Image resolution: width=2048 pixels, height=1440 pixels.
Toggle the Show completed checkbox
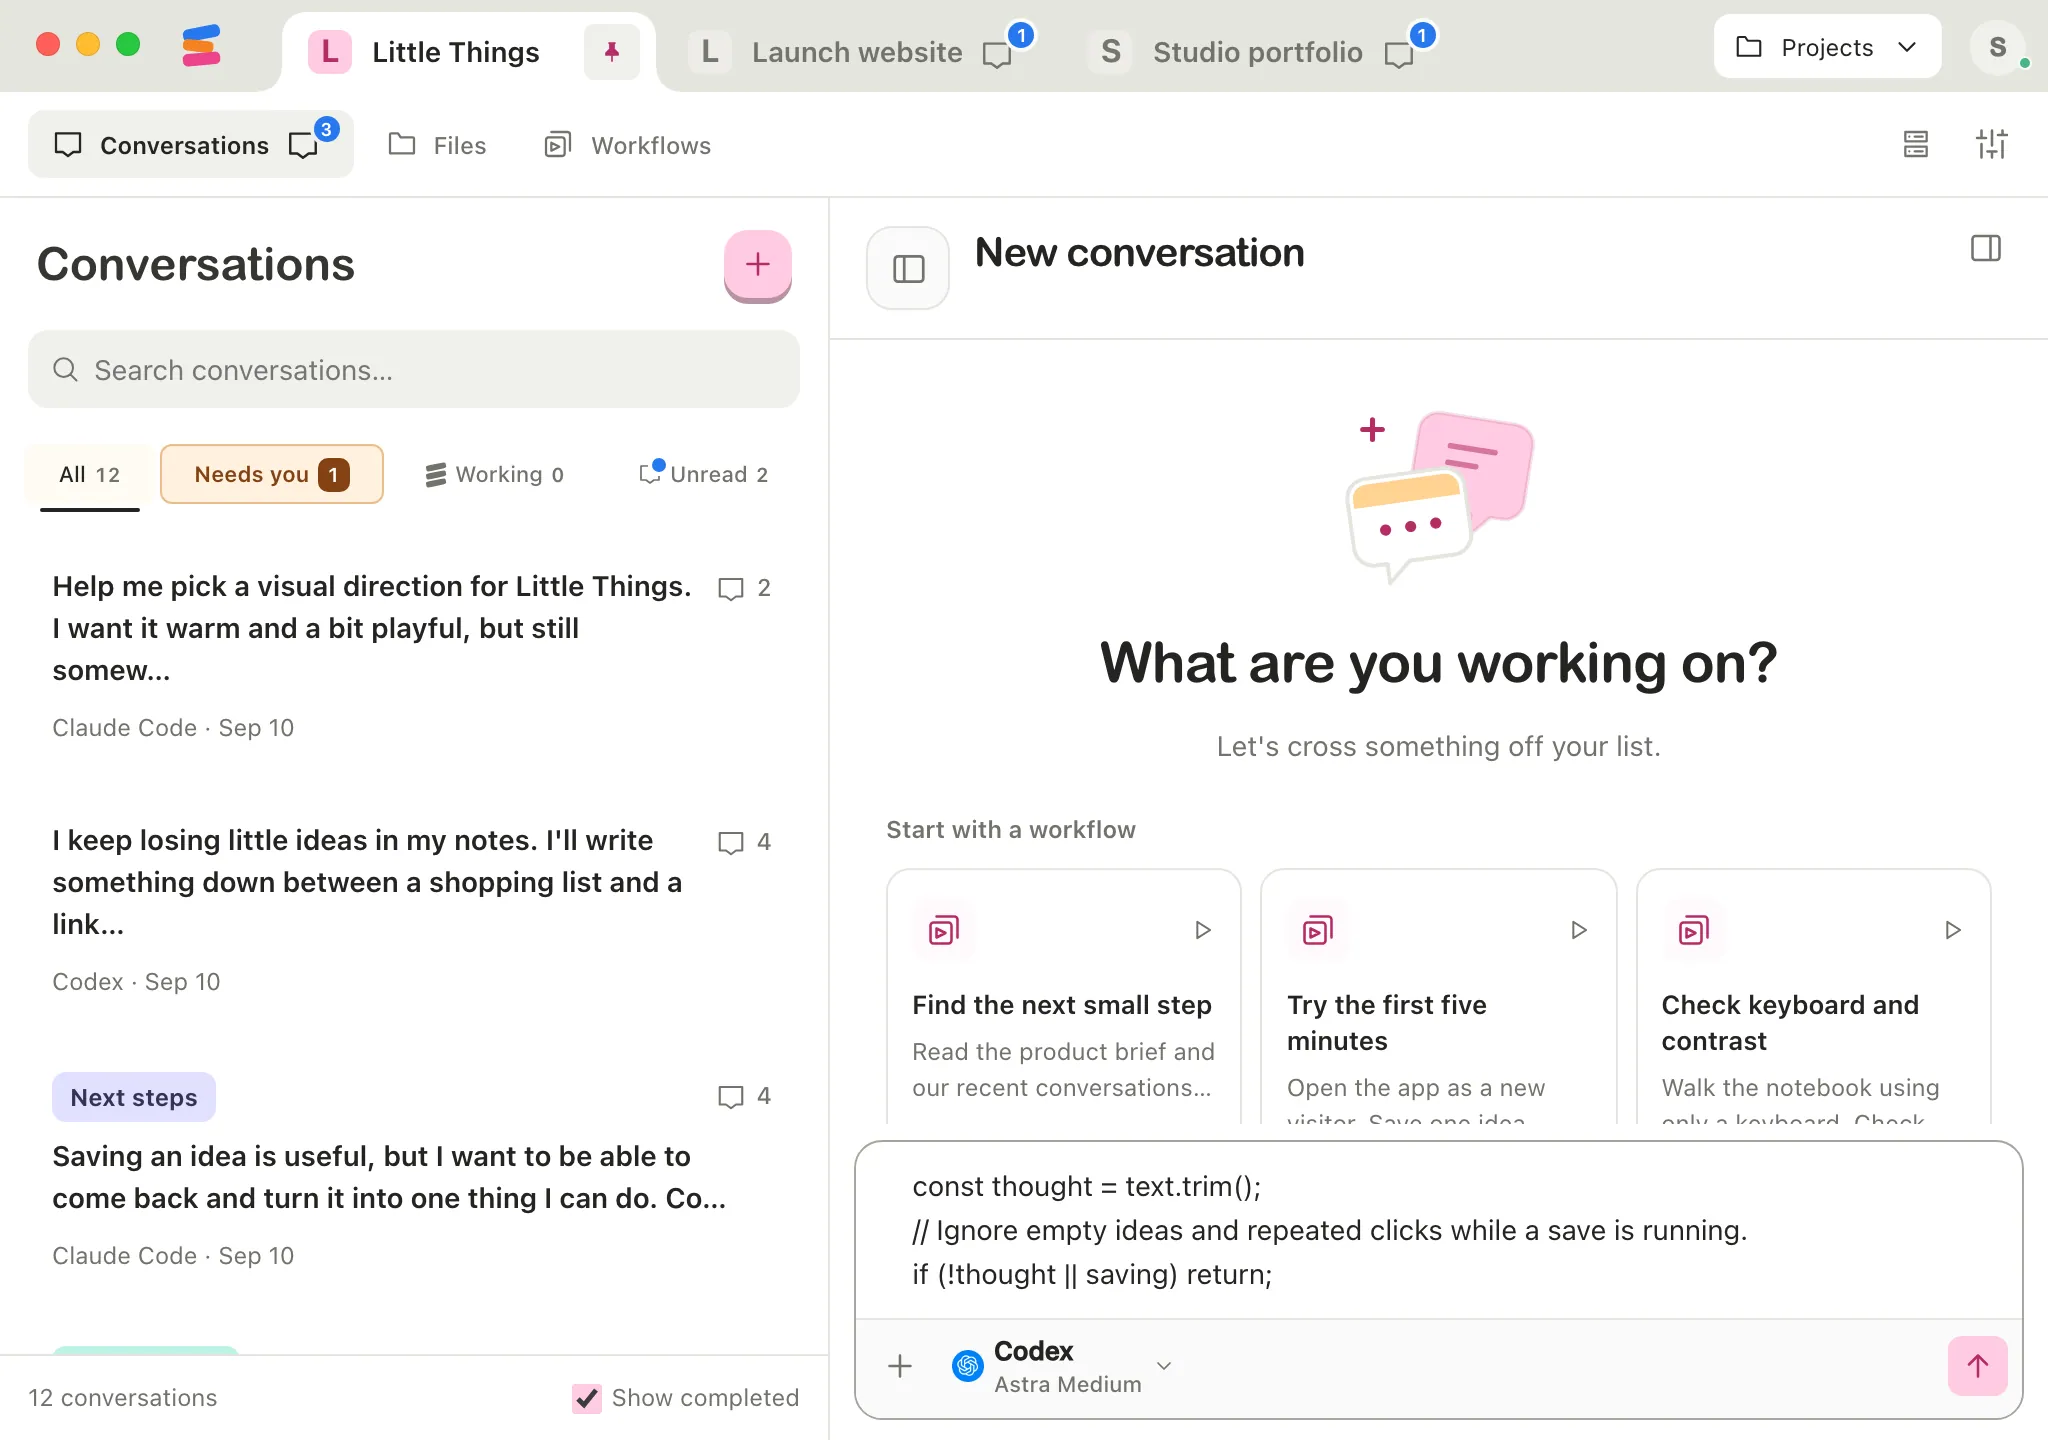click(587, 1398)
